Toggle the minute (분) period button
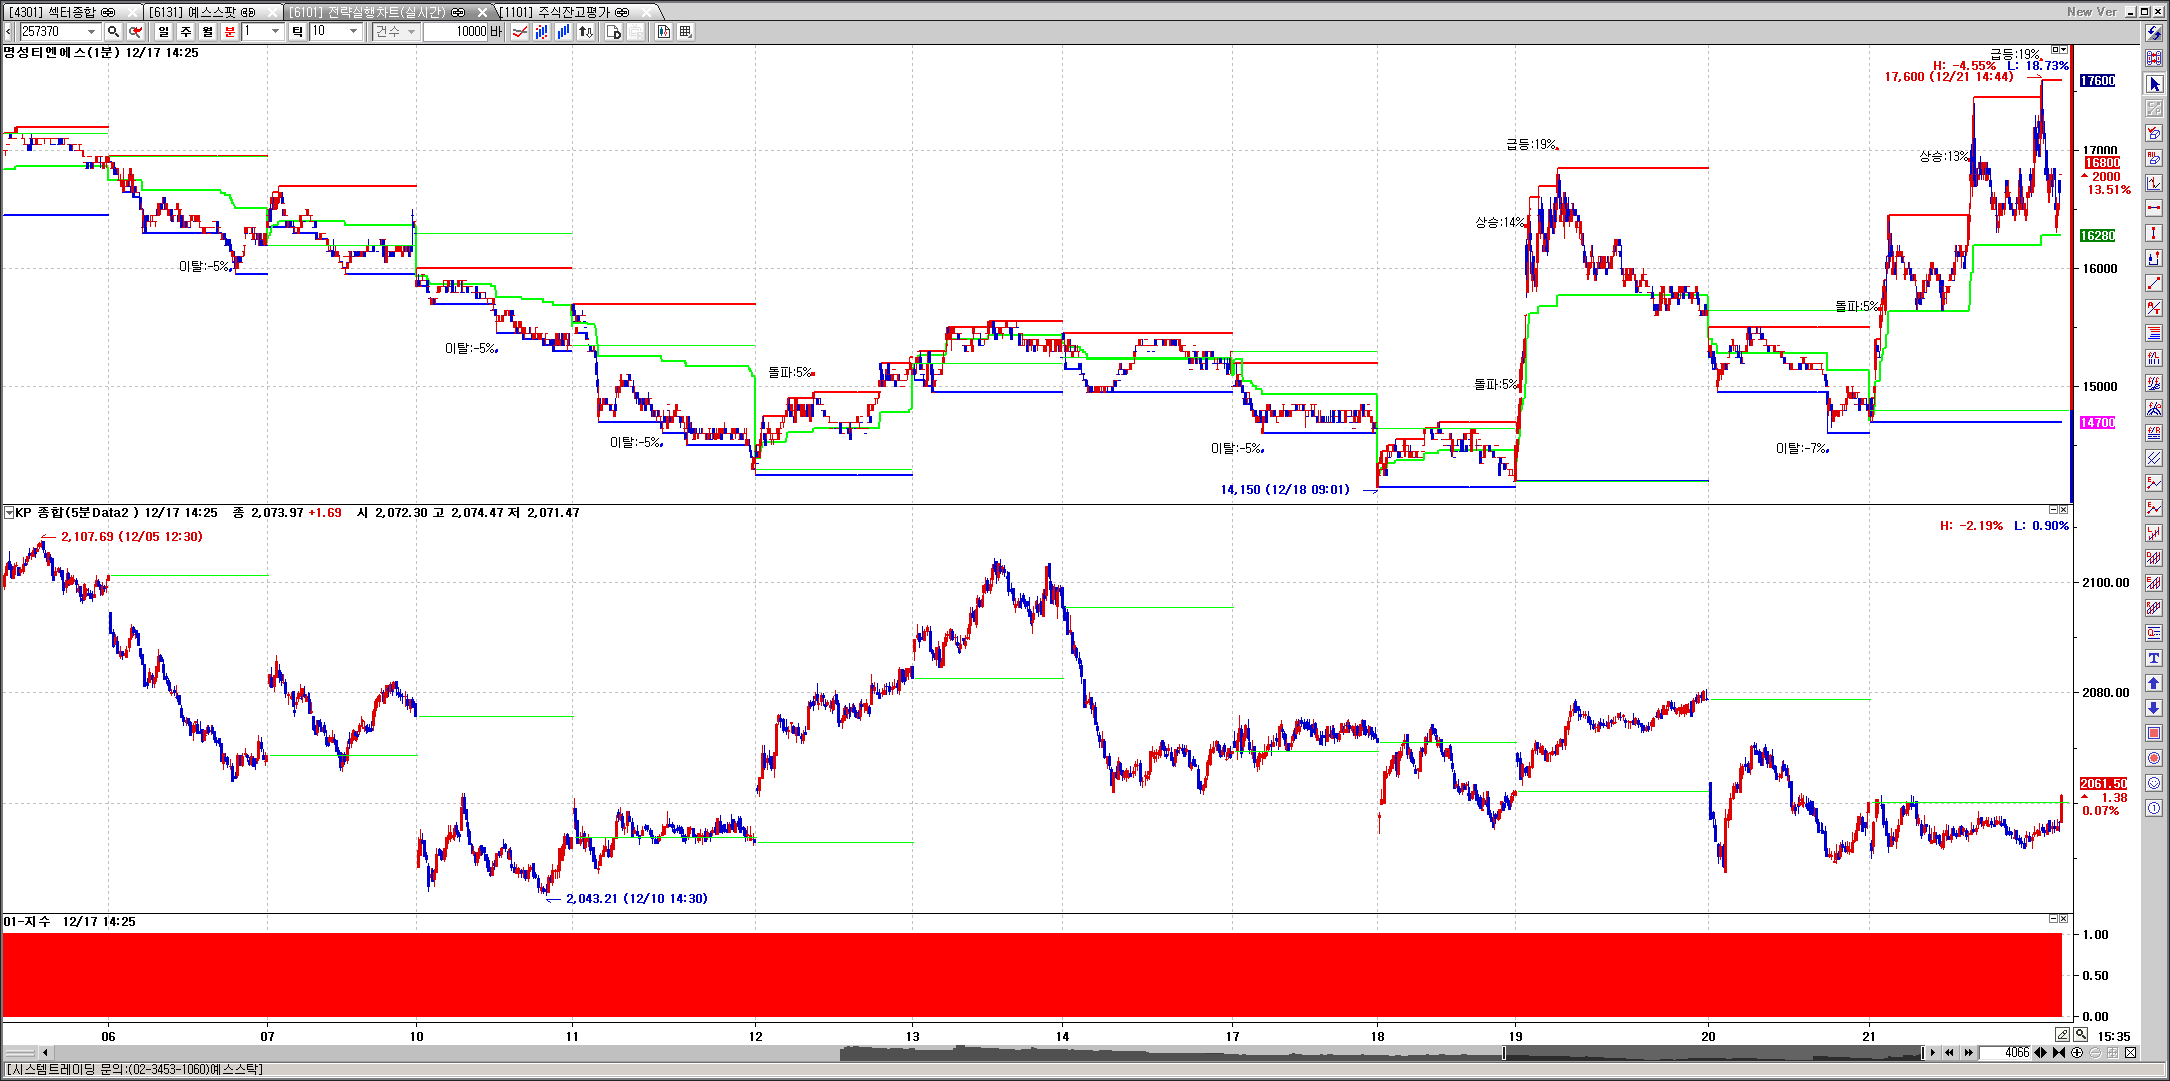The height and width of the screenshot is (1081, 2170). point(230,32)
